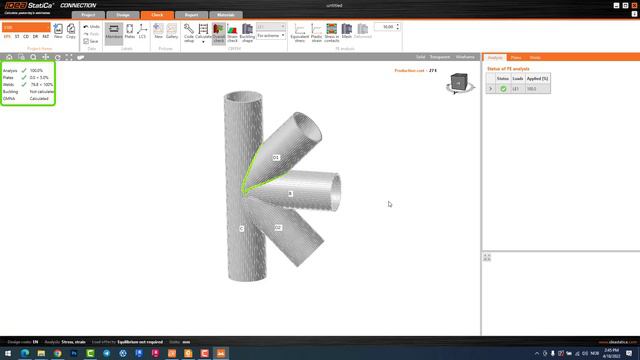The height and width of the screenshot is (360, 640).
Task: Increase deformation scale with up arrow
Action: pos(398,25)
